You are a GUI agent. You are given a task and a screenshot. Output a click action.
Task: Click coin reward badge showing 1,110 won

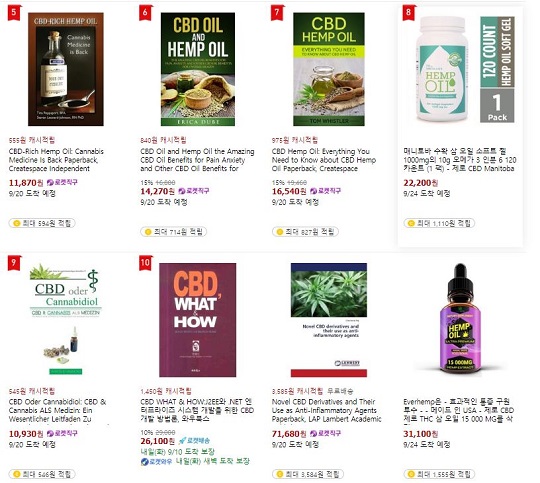[x=439, y=223]
